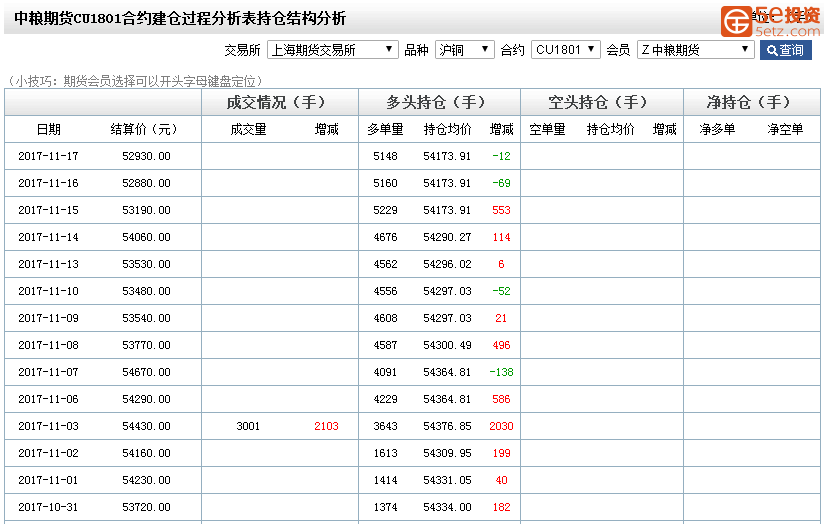Select the date 2017-11-13
The height and width of the screenshot is (524, 828).
[48, 264]
